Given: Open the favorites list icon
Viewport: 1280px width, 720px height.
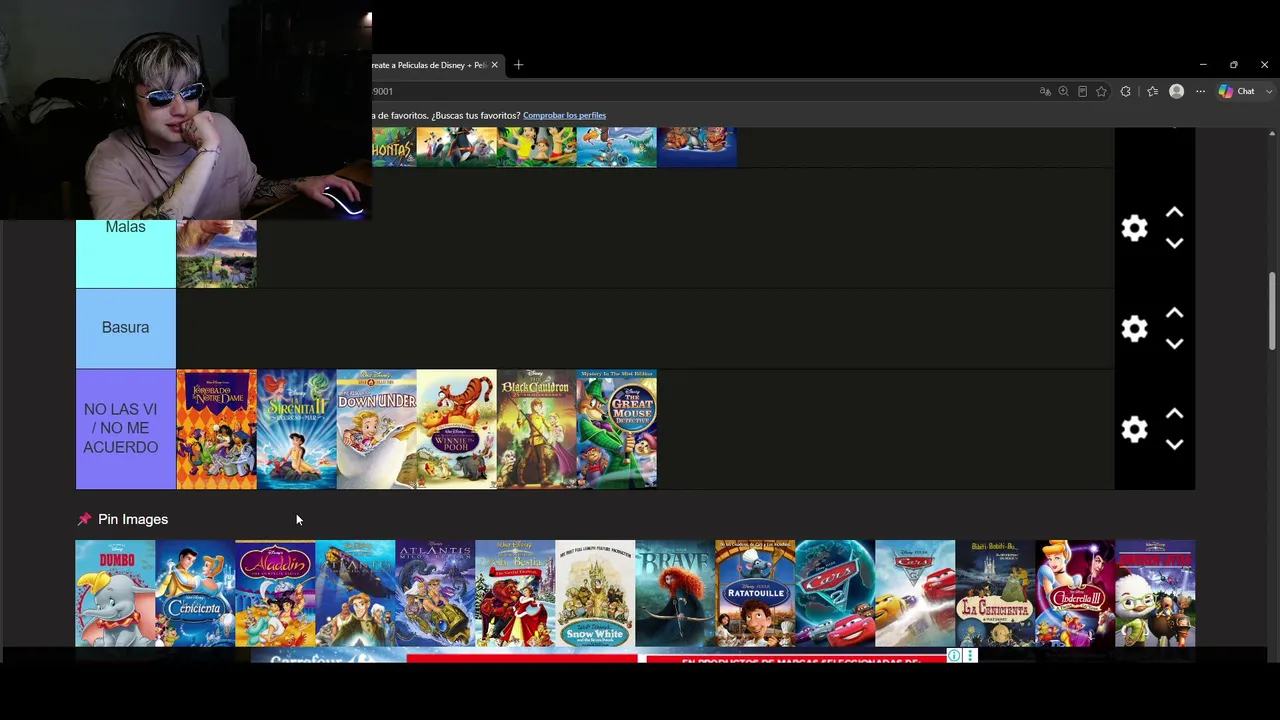Looking at the screenshot, I should [1152, 91].
